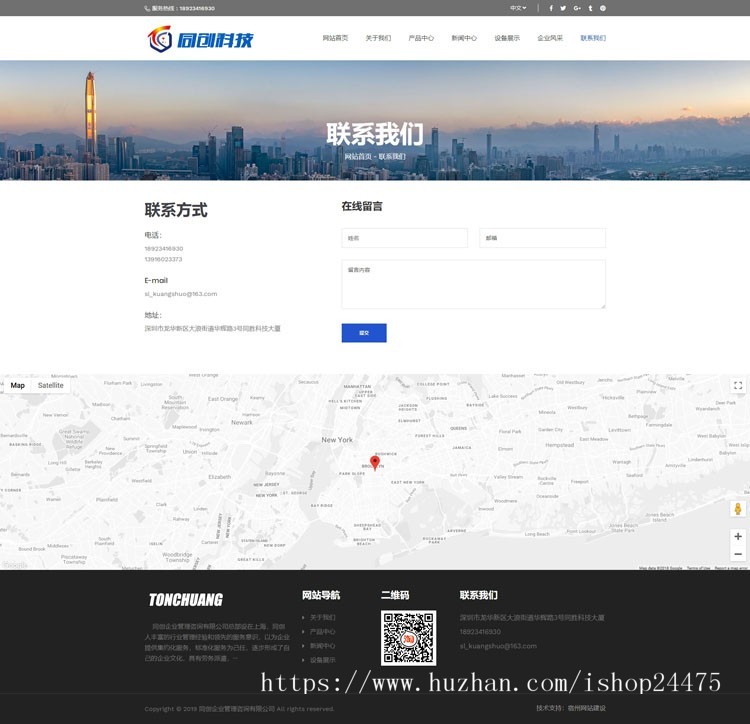This screenshot has height=724, width=750.
Task: Open the Google Plus social icon
Action: [x=577, y=8]
